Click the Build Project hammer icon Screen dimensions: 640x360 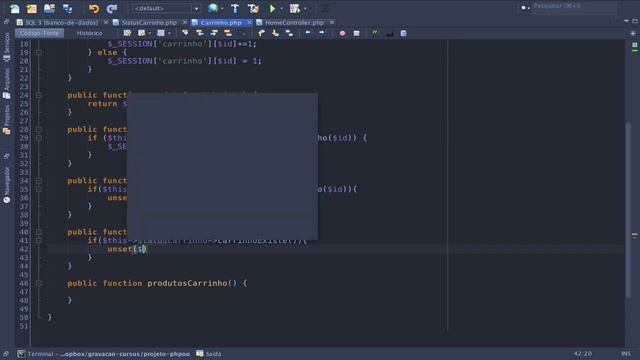[x=235, y=8]
